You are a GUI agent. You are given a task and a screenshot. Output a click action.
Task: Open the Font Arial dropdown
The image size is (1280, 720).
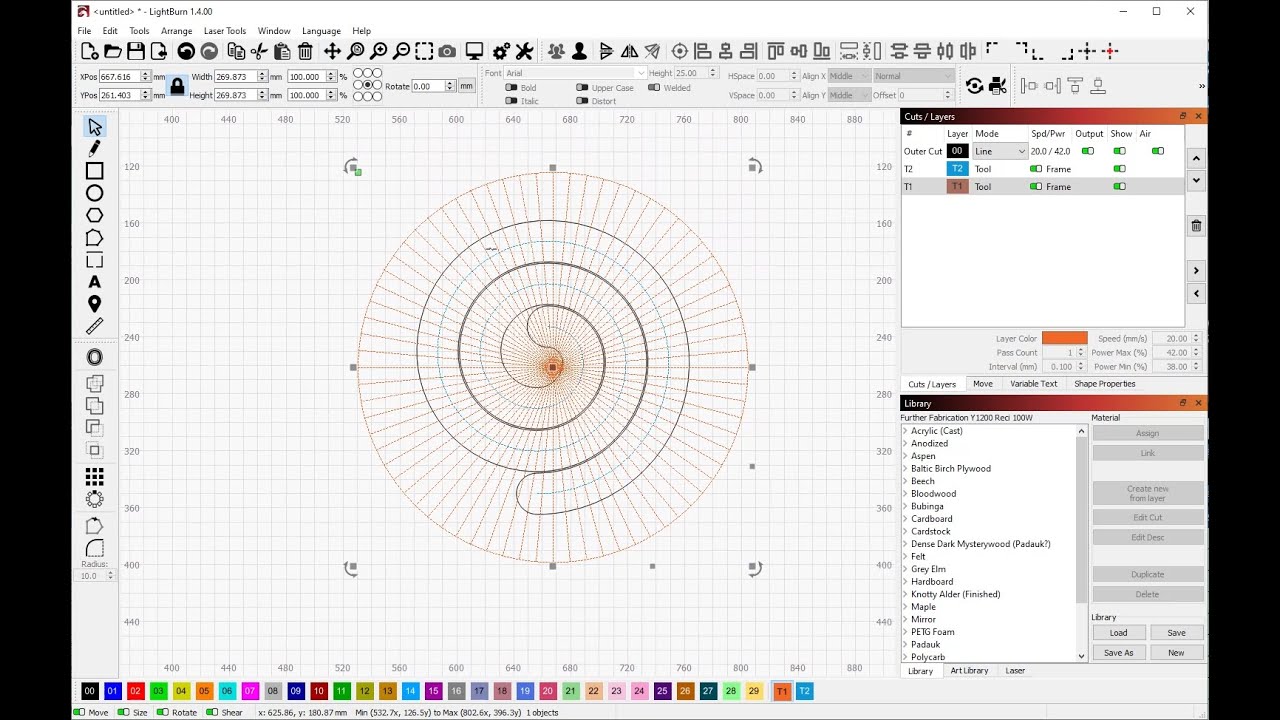(x=575, y=73)
